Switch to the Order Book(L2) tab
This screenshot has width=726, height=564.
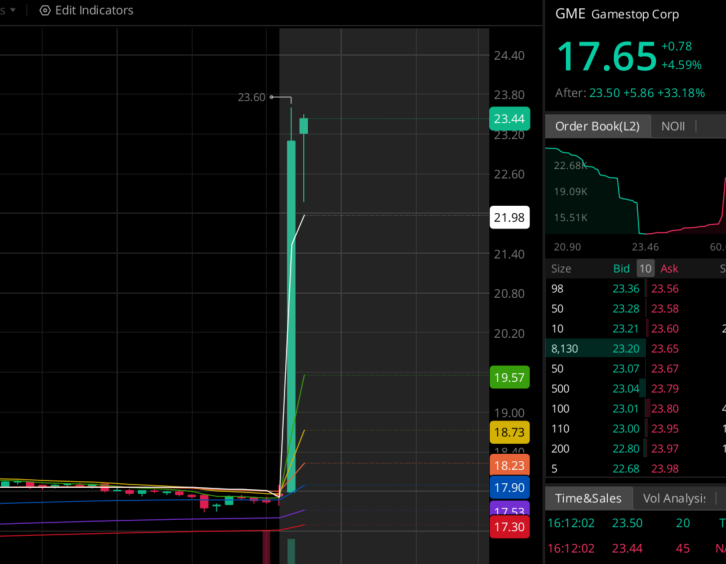tap(597, 126)
